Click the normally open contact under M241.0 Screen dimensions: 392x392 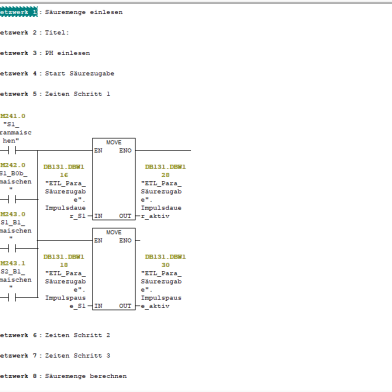[12, 151]
